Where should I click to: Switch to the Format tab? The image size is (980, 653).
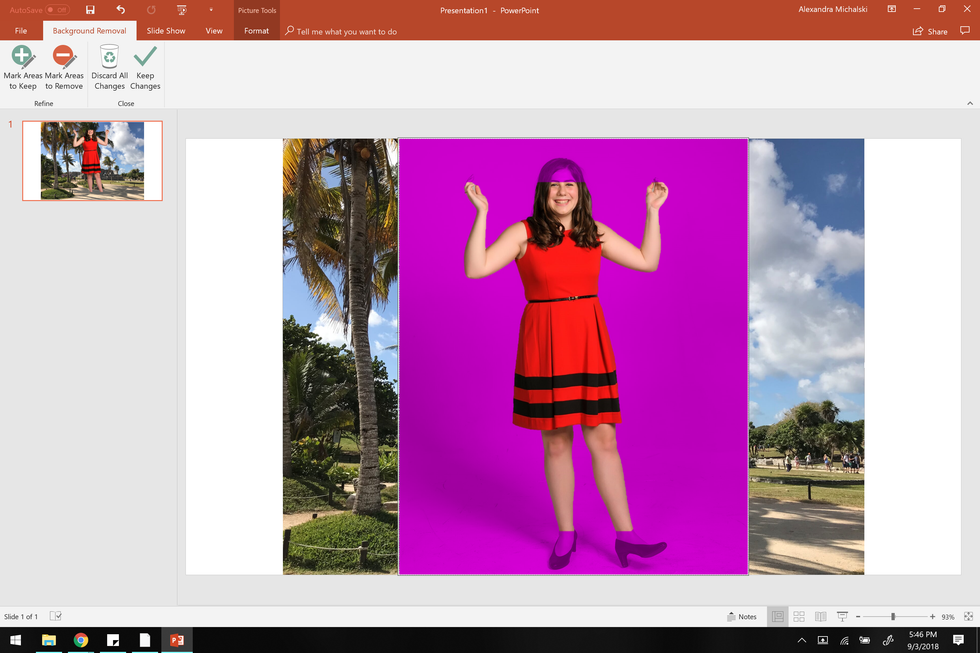pyautogui.click(x=256, y=31)
